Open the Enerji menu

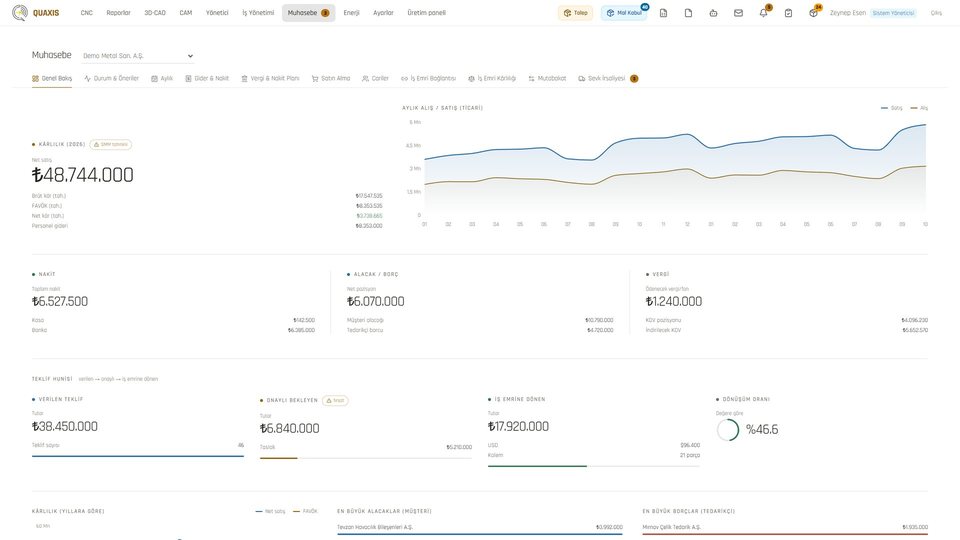click(351, 13)
